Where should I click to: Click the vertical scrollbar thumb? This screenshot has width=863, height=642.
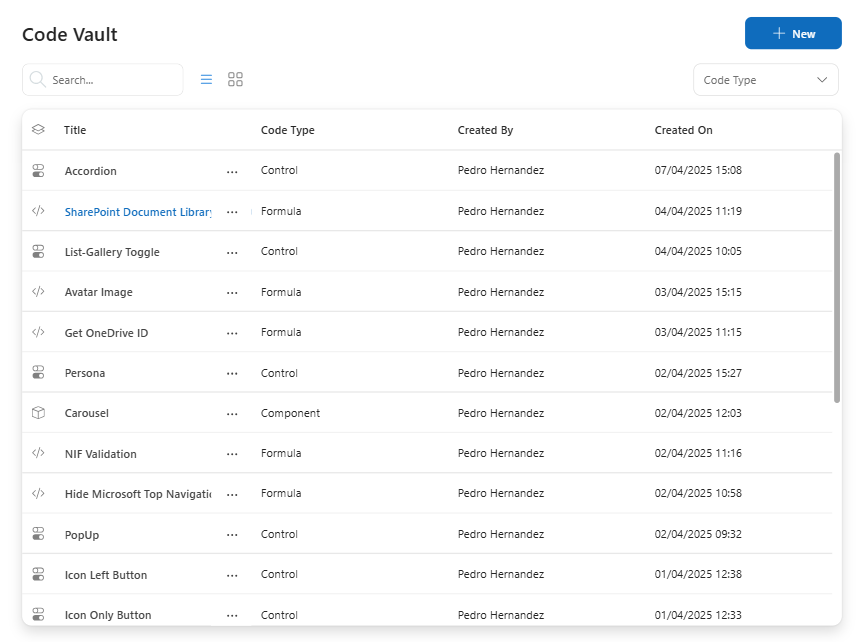tap(836, 277)
